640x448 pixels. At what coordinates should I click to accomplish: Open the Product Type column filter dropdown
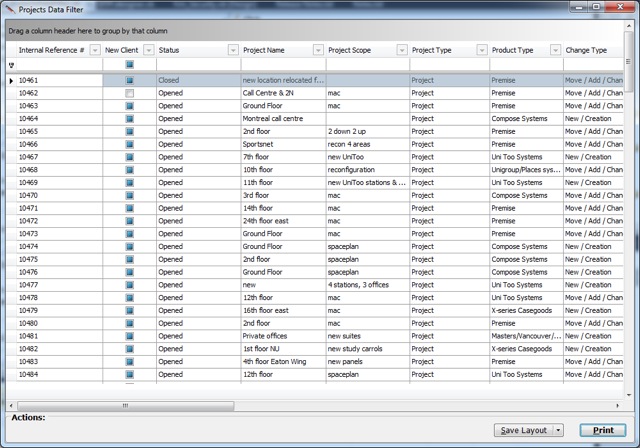[553, 49]
